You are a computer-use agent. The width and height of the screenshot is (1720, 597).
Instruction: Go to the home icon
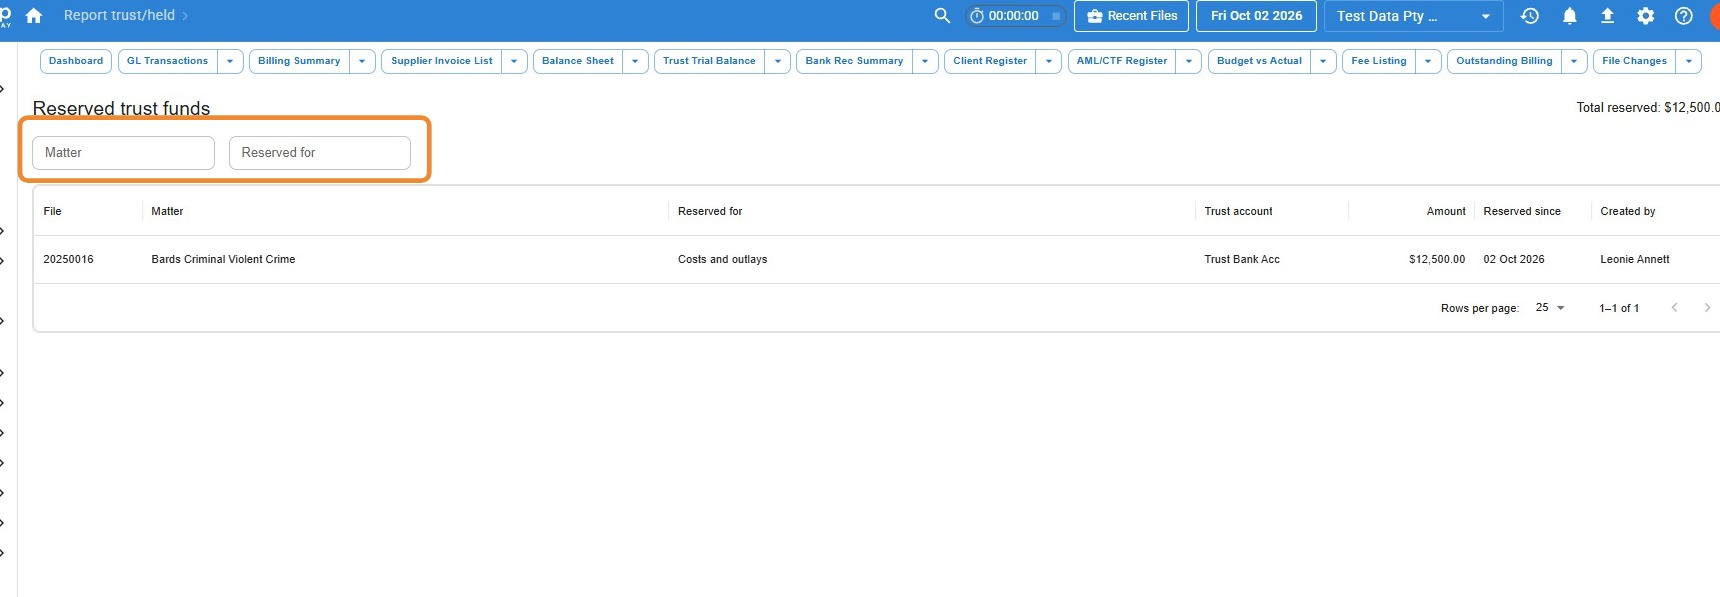(x=34, y=16)
